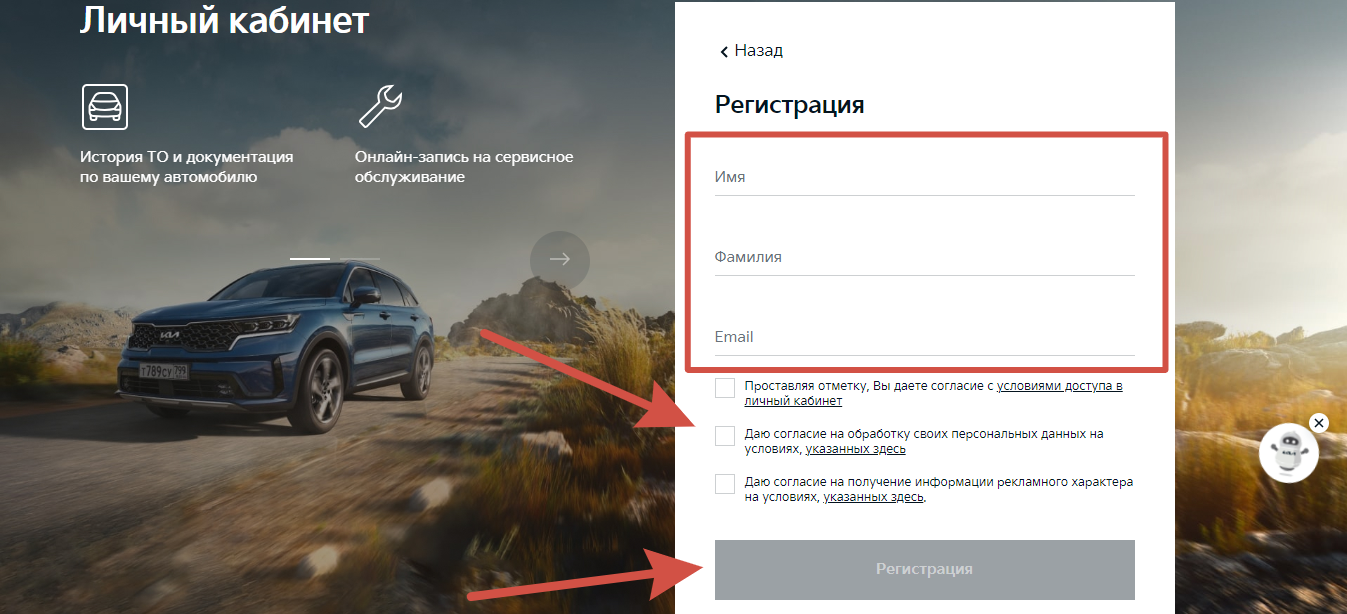Screen dimensions: 1347x614
Task: Check the personal cabinet access terms box
Action: coord(725,388)
